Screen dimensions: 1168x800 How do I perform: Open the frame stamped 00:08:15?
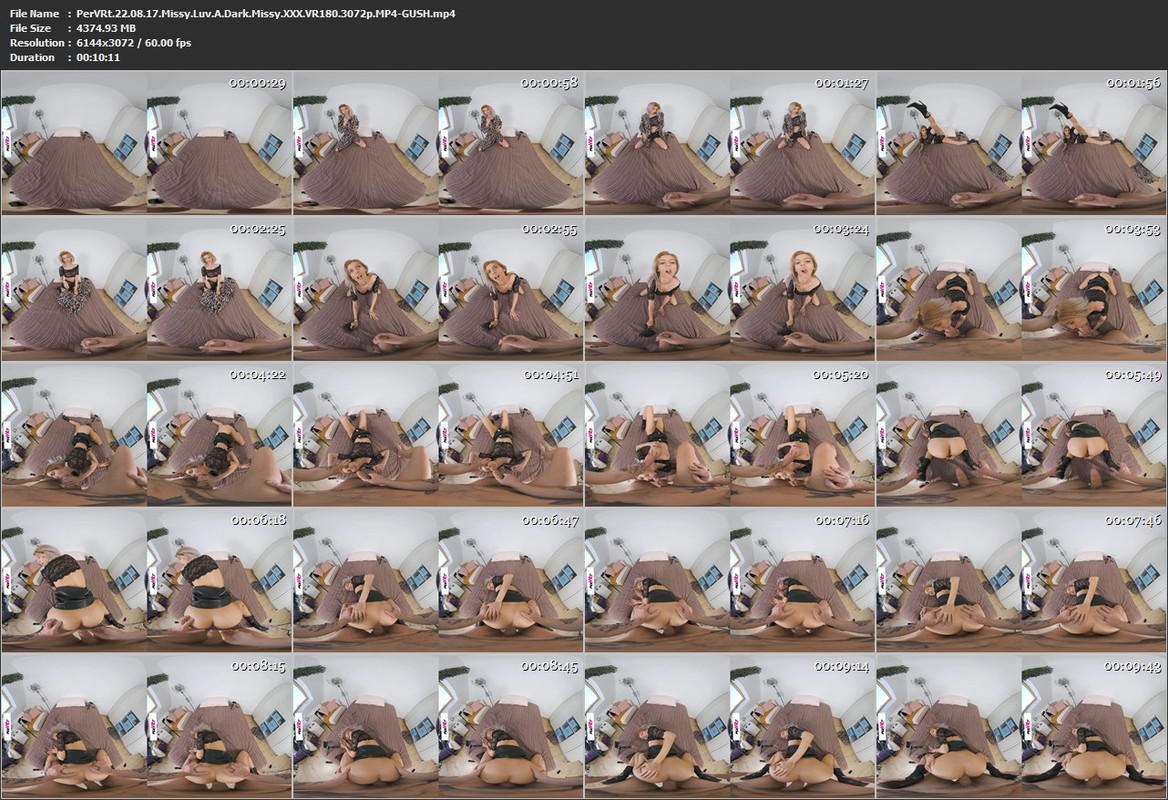click(x=147, y=726)
